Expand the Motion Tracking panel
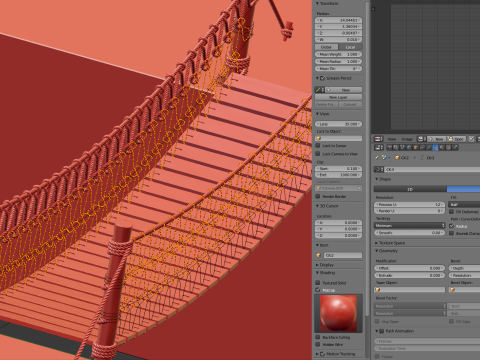This screenshot has height=360, width=480. tap(318, 354)
